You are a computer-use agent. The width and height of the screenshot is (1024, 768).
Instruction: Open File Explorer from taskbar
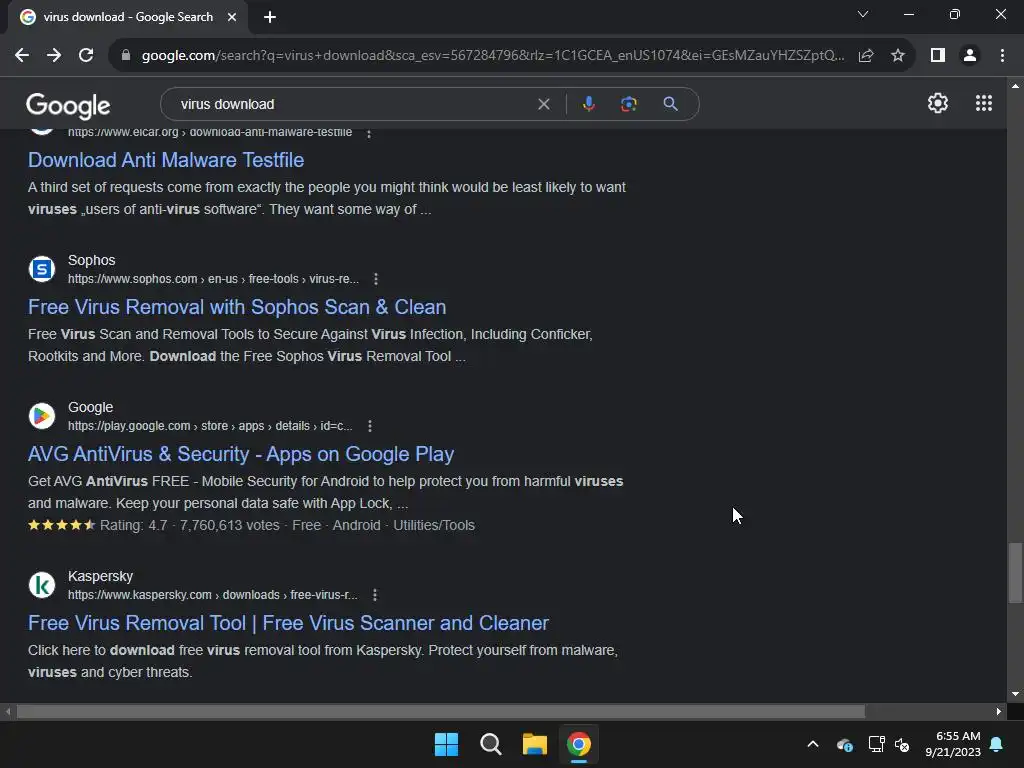point(535,744)
